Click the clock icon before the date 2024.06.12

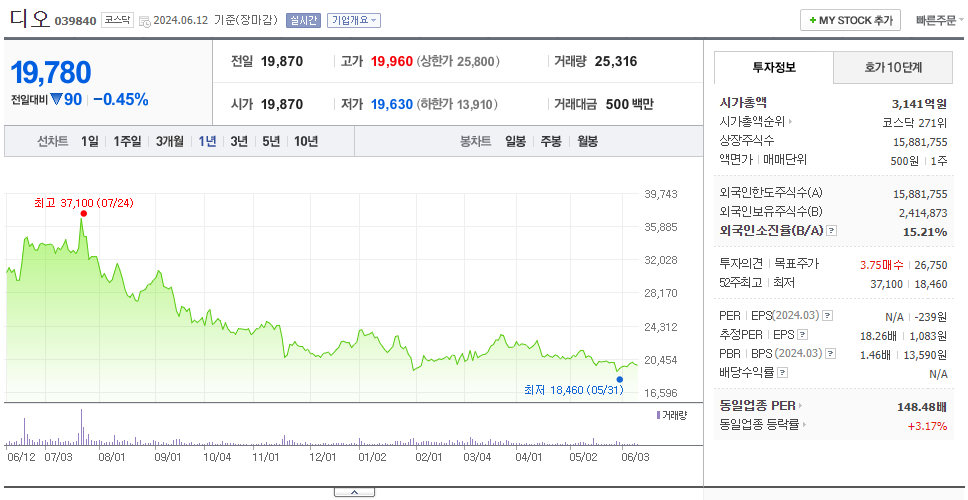tap(144, 21)
